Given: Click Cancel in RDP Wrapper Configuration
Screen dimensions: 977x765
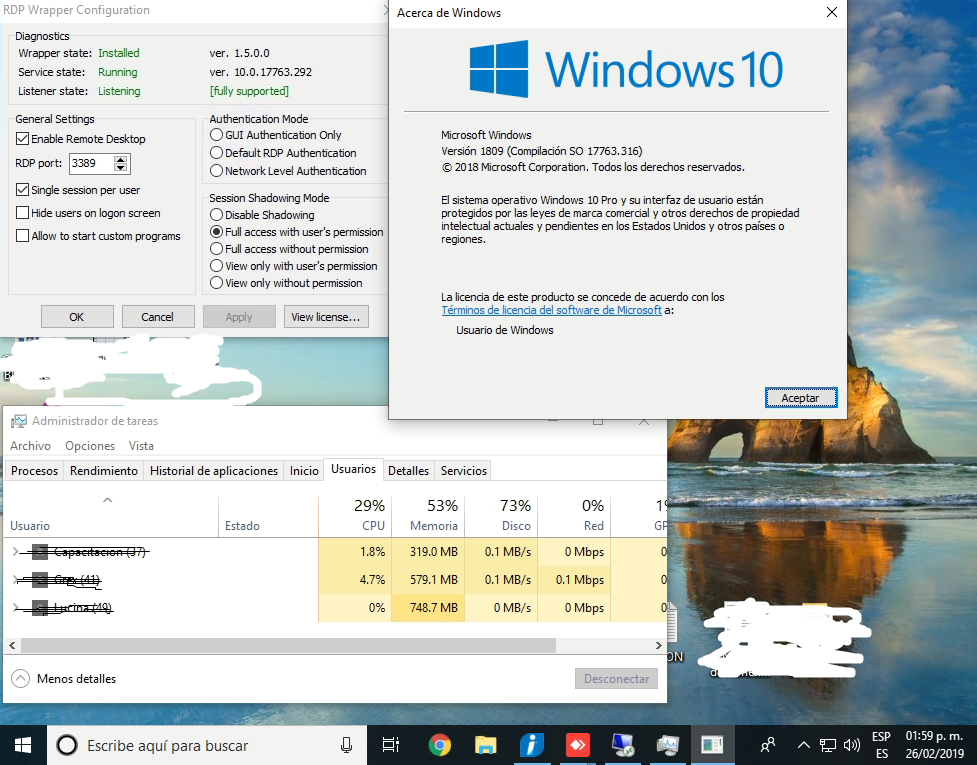Looking at the screenshot, I should click(157, 317).
